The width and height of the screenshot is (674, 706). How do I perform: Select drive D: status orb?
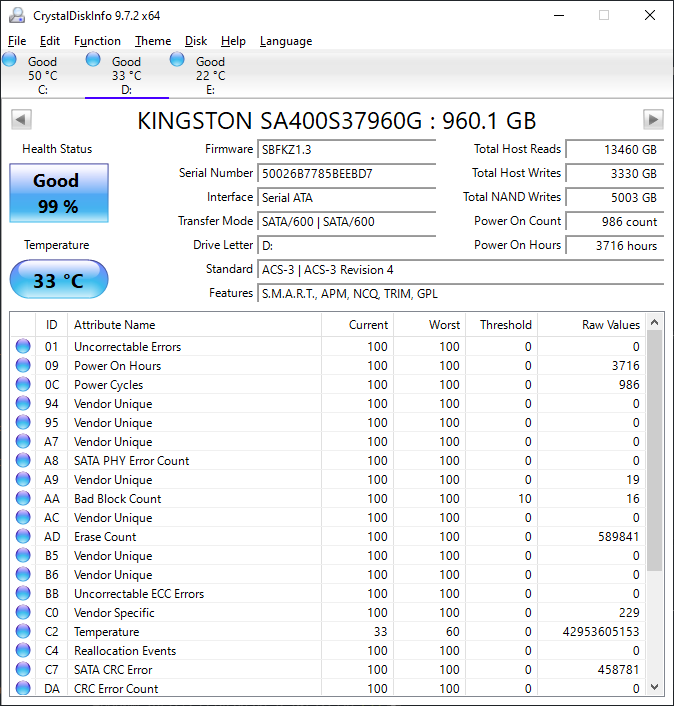(x=93, y=59)
